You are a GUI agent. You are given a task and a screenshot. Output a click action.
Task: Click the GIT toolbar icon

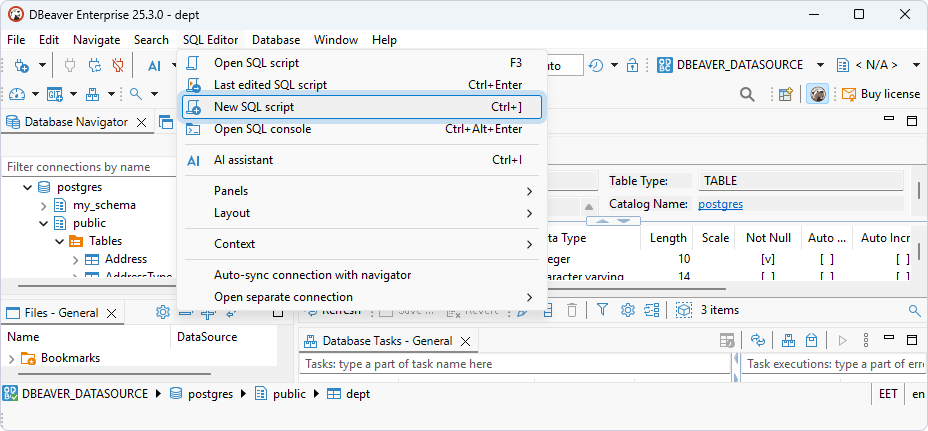coord(54,94)
